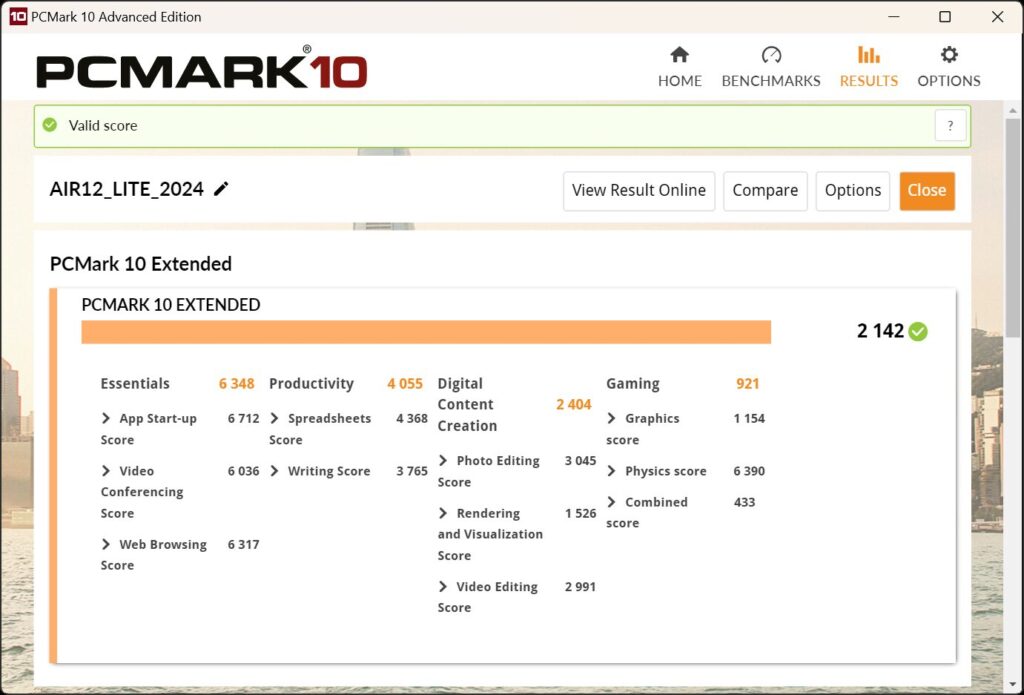Click the Spreadsheets value 4 368
The width and height of the screenshot is (1024, 695).
coord(412,418)
